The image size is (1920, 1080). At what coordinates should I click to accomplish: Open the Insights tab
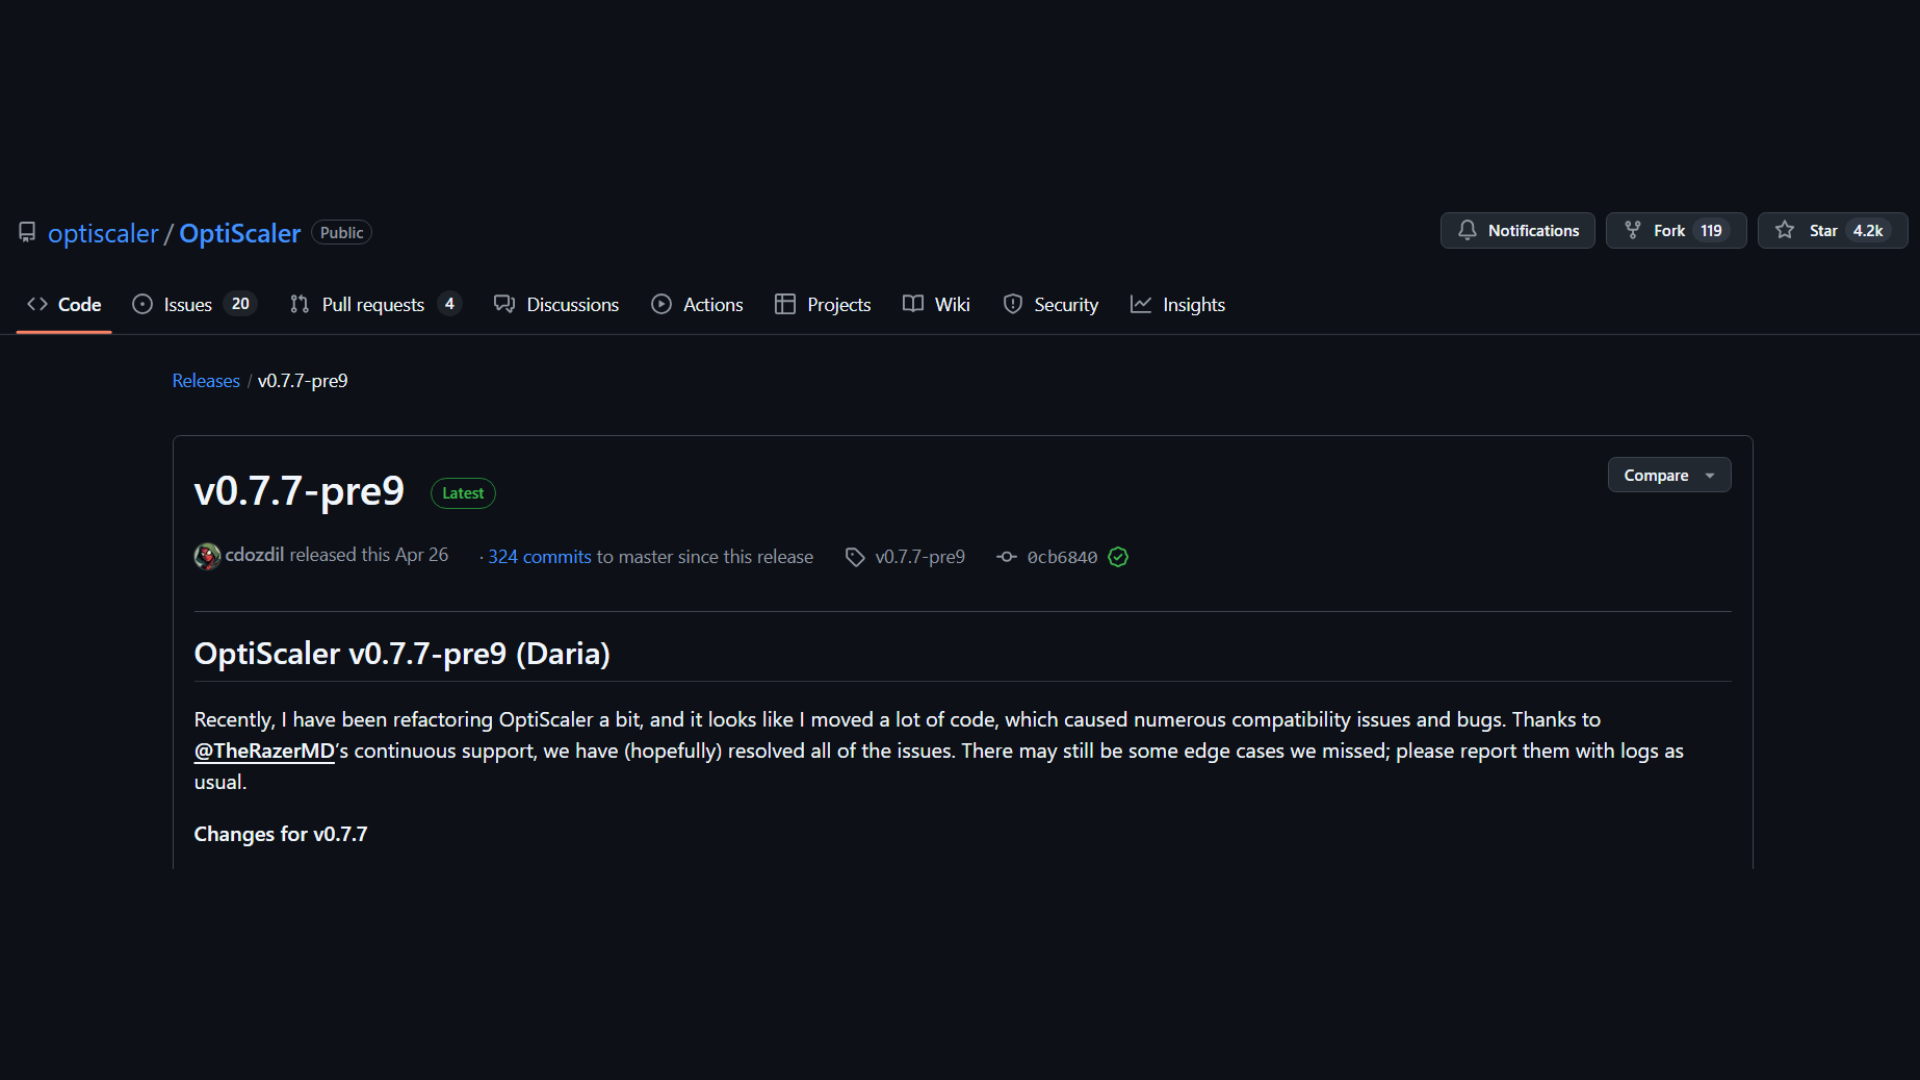pyautogui.click(x=1177, y=304)
